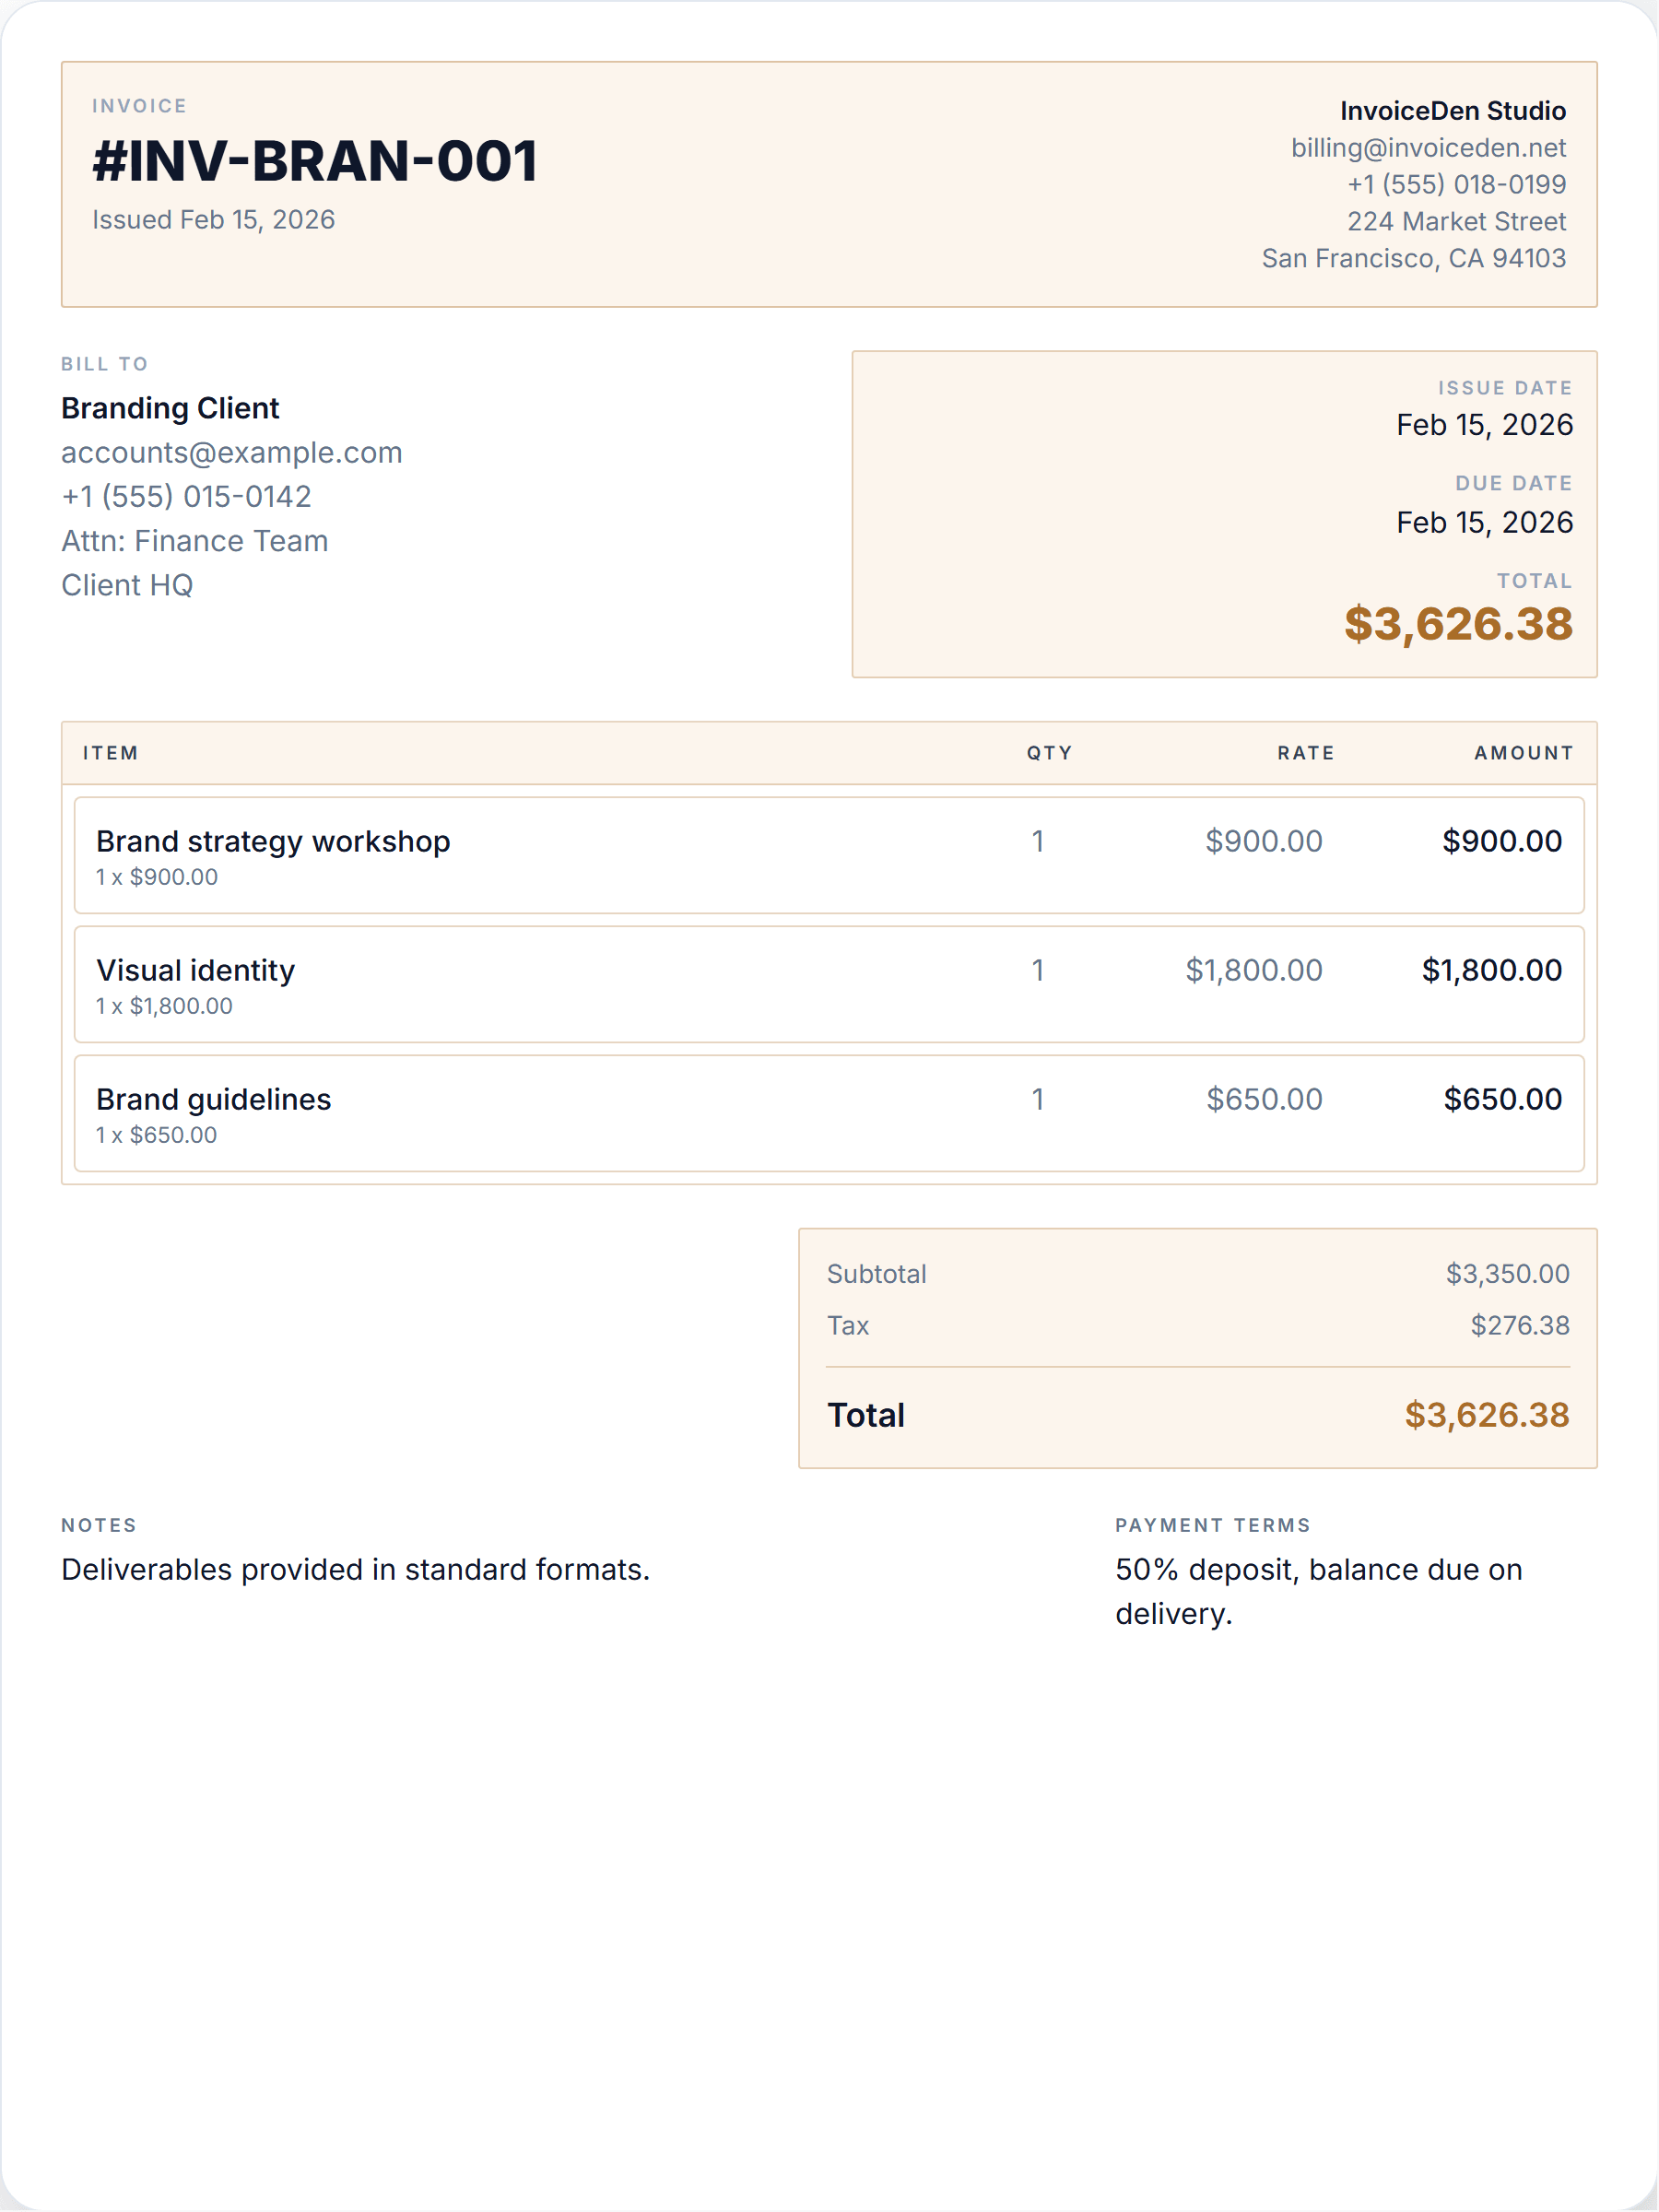Click the Branding Client name

(170, 408)
